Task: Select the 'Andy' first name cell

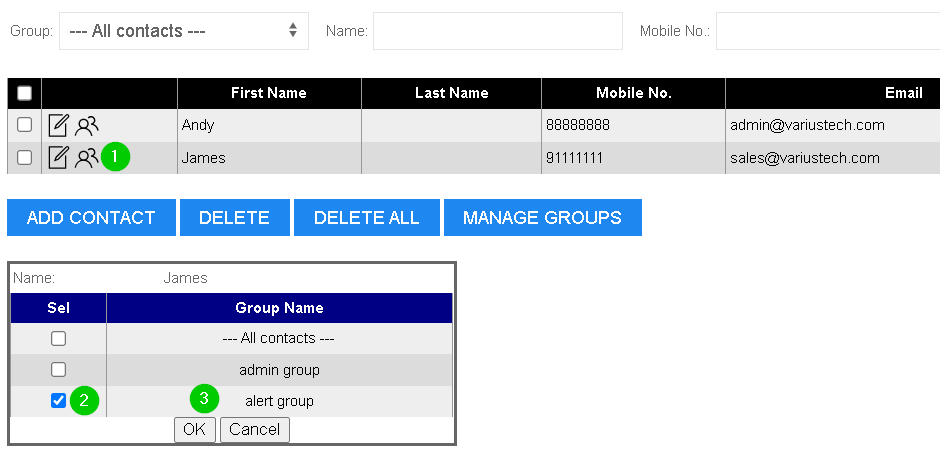Action: (269, 125)
